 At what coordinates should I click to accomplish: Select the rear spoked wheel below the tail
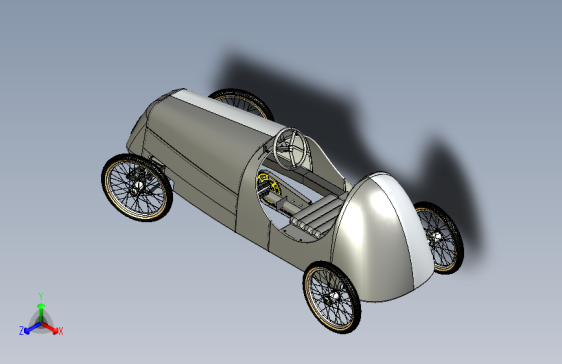332,297
